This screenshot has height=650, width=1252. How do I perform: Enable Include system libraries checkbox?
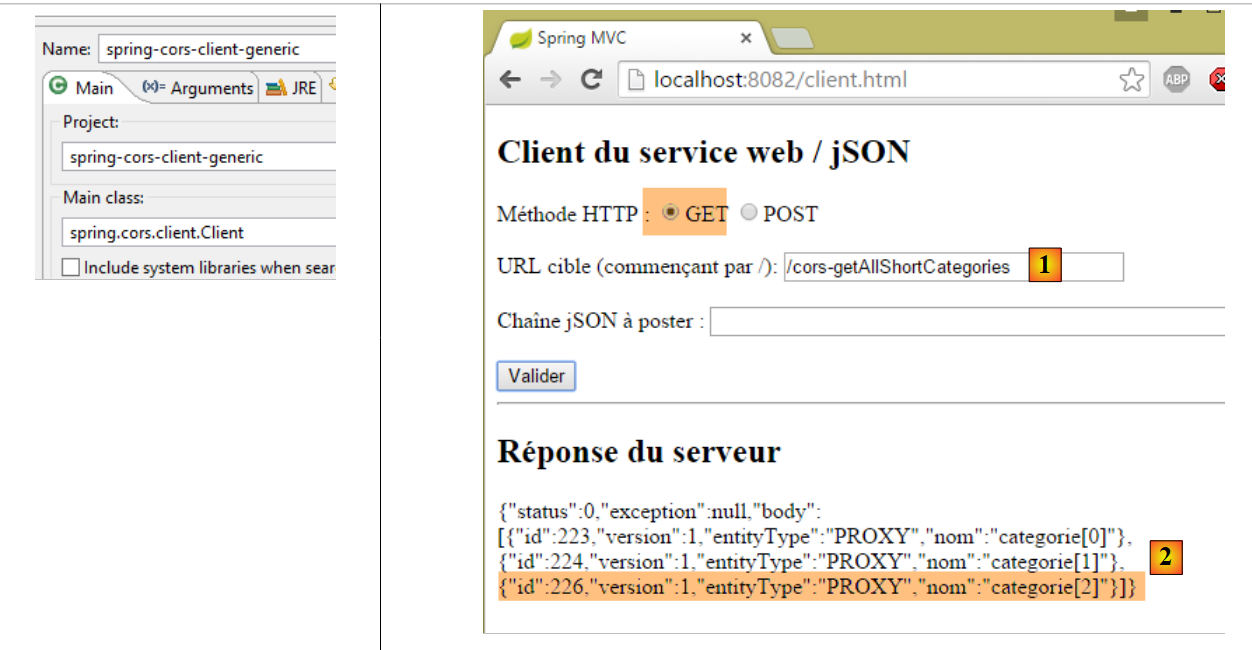coord(71,267)
